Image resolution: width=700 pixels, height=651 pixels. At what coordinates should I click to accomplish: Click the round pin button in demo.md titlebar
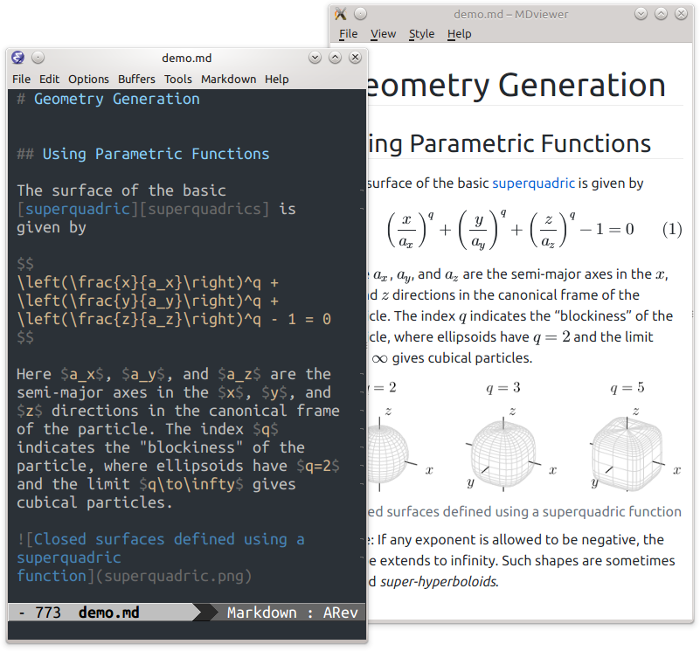coord(38,58)
